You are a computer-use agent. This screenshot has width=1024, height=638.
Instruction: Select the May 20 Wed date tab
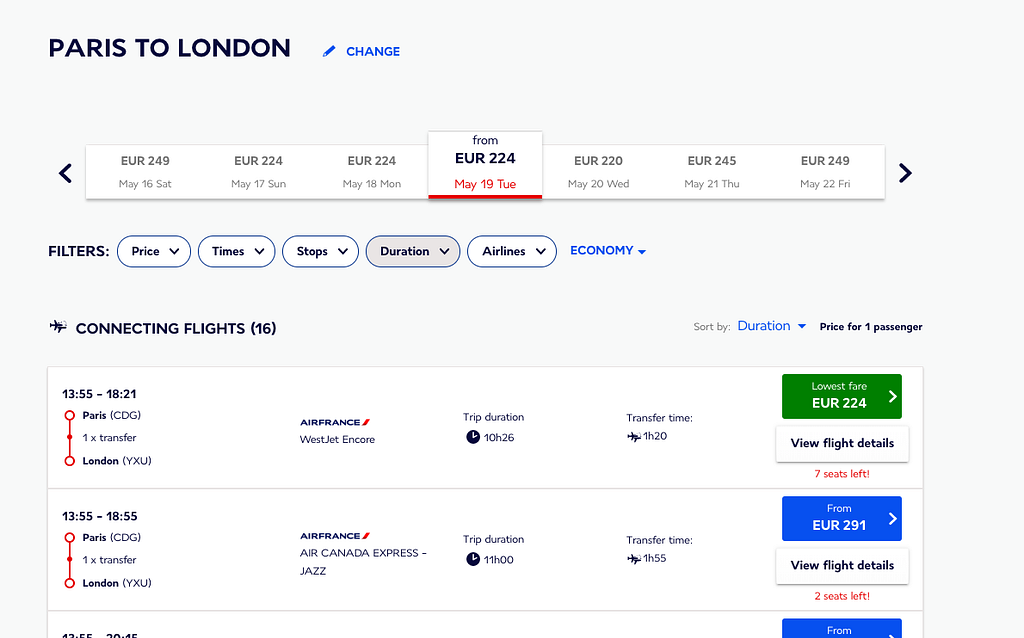pyautogui.click(x=598, y=171)
